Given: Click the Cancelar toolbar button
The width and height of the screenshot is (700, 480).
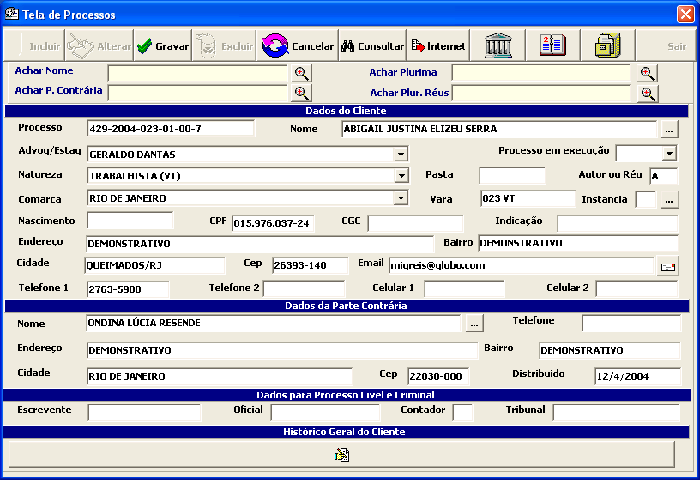Looking at the screenshot, I should coord(298,46).
